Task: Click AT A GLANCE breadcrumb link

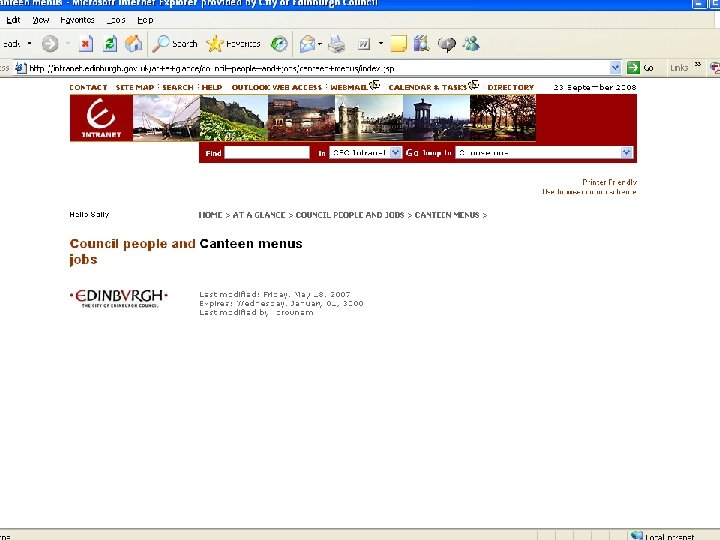Action: 259,215
